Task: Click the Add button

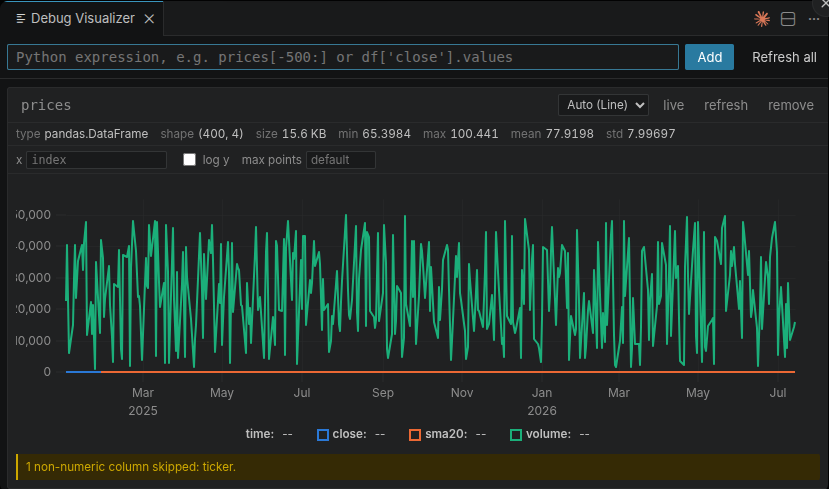Action: tap(709, 57)
